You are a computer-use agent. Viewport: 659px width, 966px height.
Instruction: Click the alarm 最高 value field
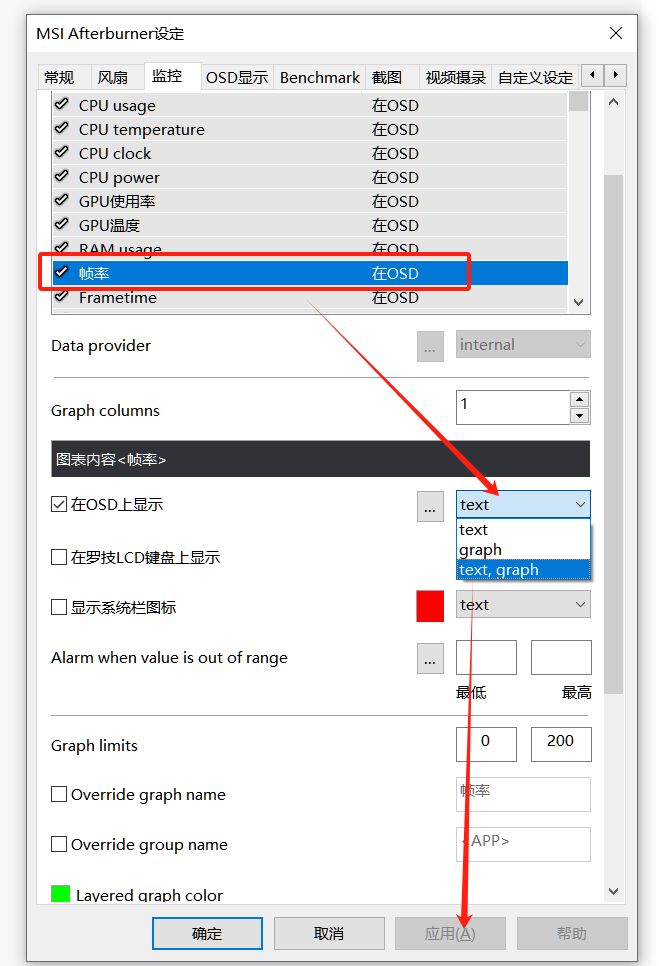(x=561, y=657)
